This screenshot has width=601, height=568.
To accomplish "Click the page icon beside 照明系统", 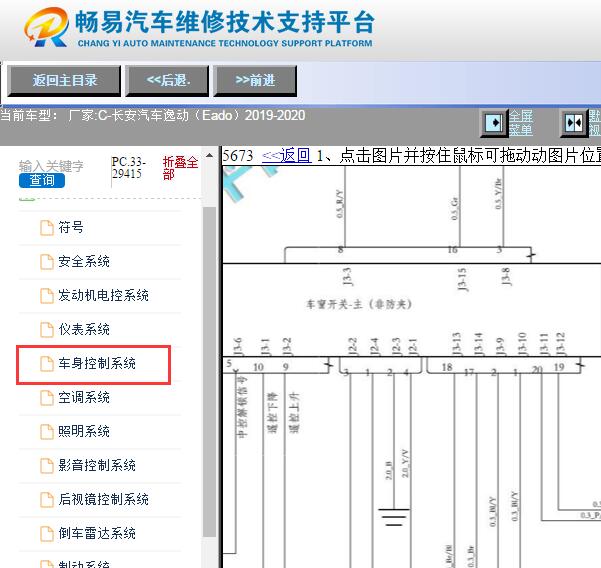I will (47, 432).
